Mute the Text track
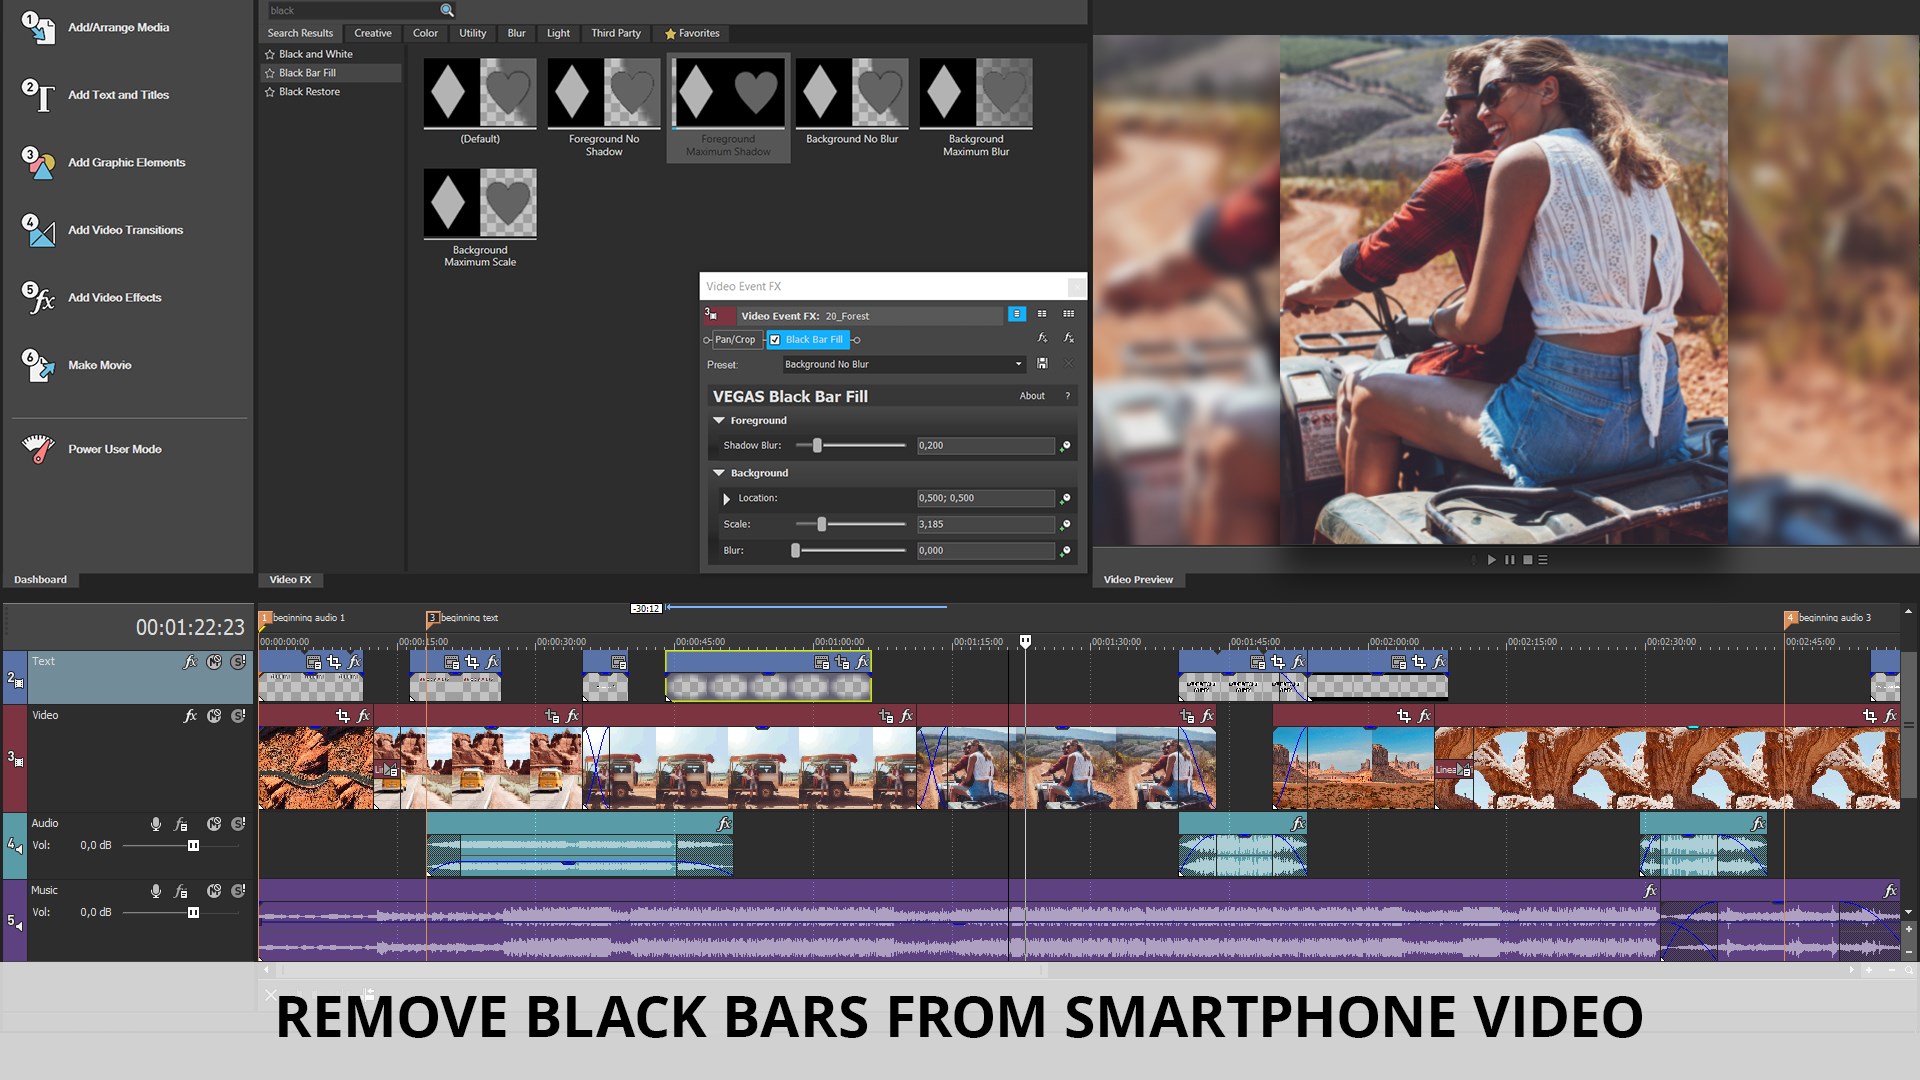 [x=214, y=661]
